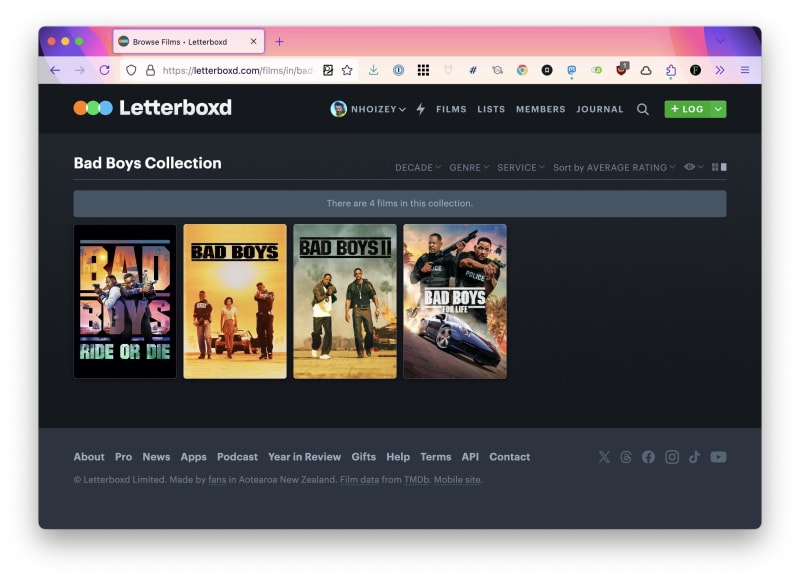This screenshot has width=800, height=580.
Task: Reload the page with the refresh icon
Action: click(105, 70)
